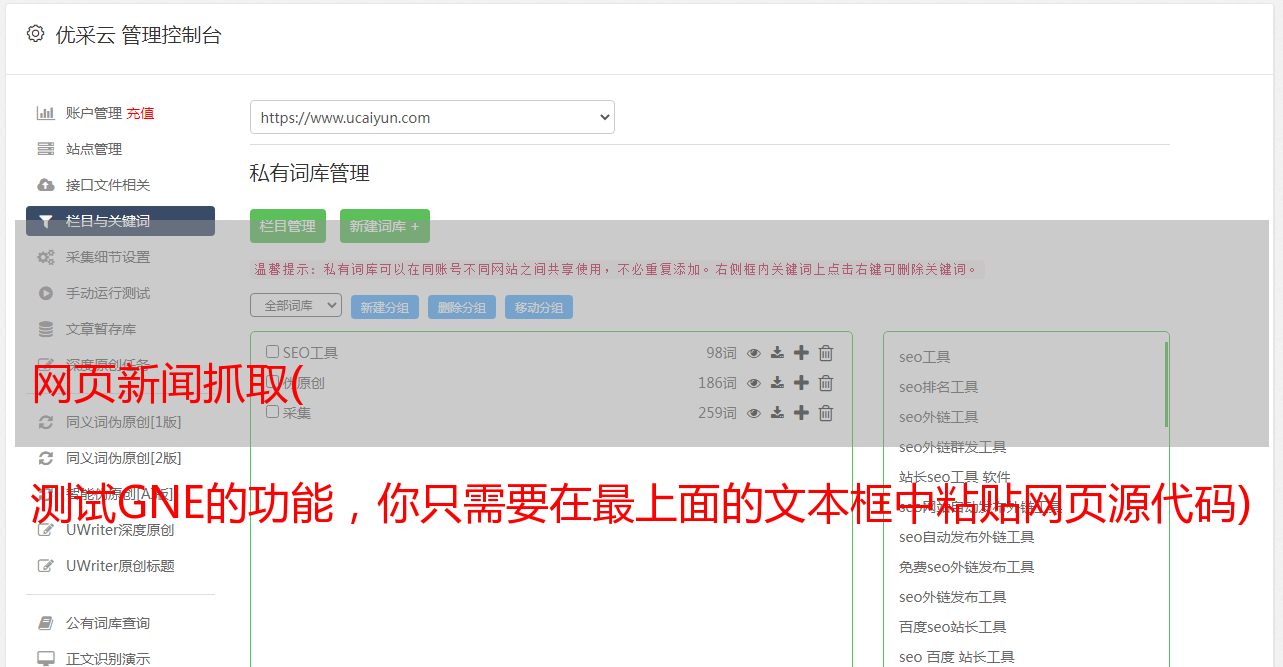Screen dimensions: 1283x667
Task: Select keyword 百度seo站长工具
Action: pyautogui.click(x=953, y=627)
